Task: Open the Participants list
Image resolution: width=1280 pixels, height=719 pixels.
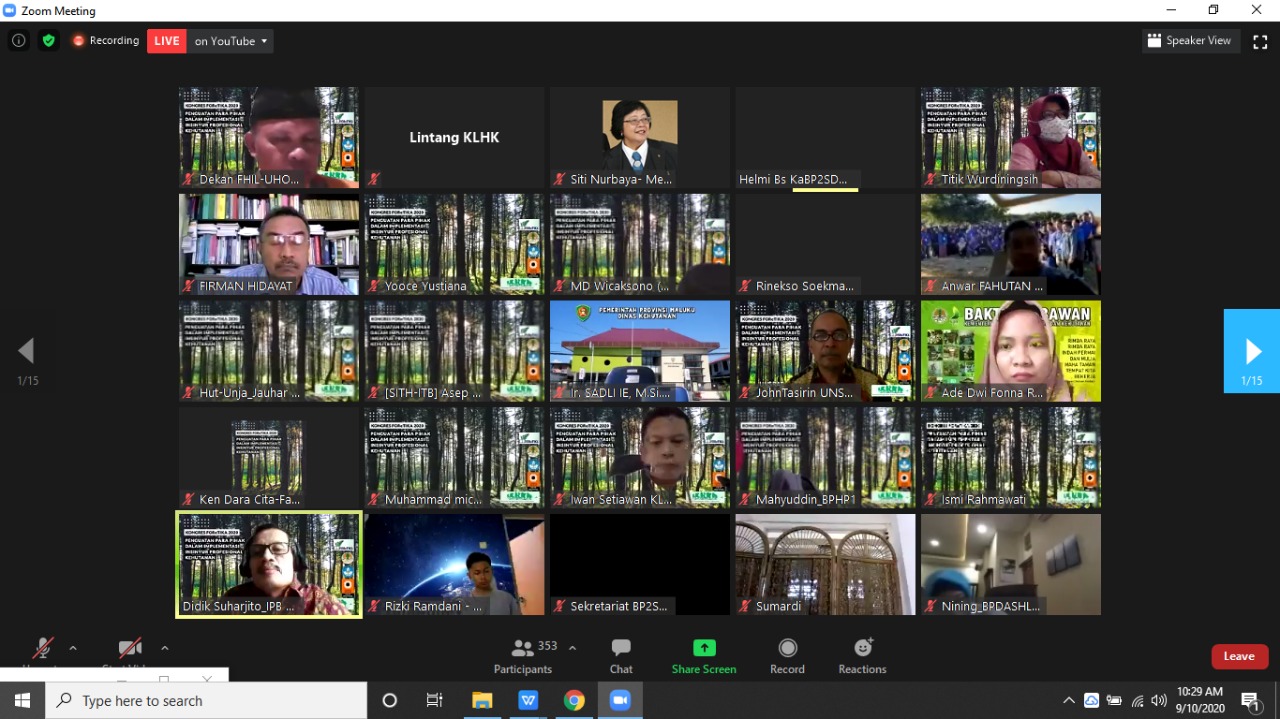Action: (523, 655)
